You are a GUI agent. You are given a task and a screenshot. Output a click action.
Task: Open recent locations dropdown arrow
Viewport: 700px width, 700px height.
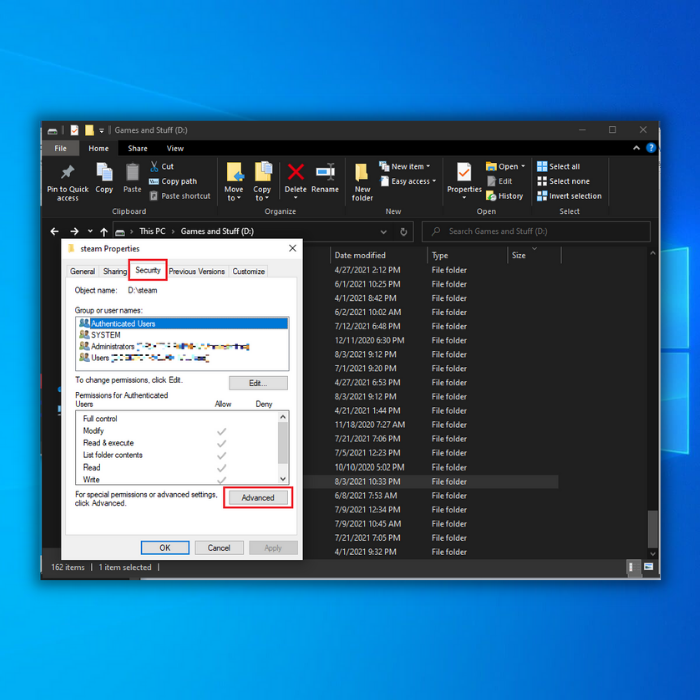[90, 231]
